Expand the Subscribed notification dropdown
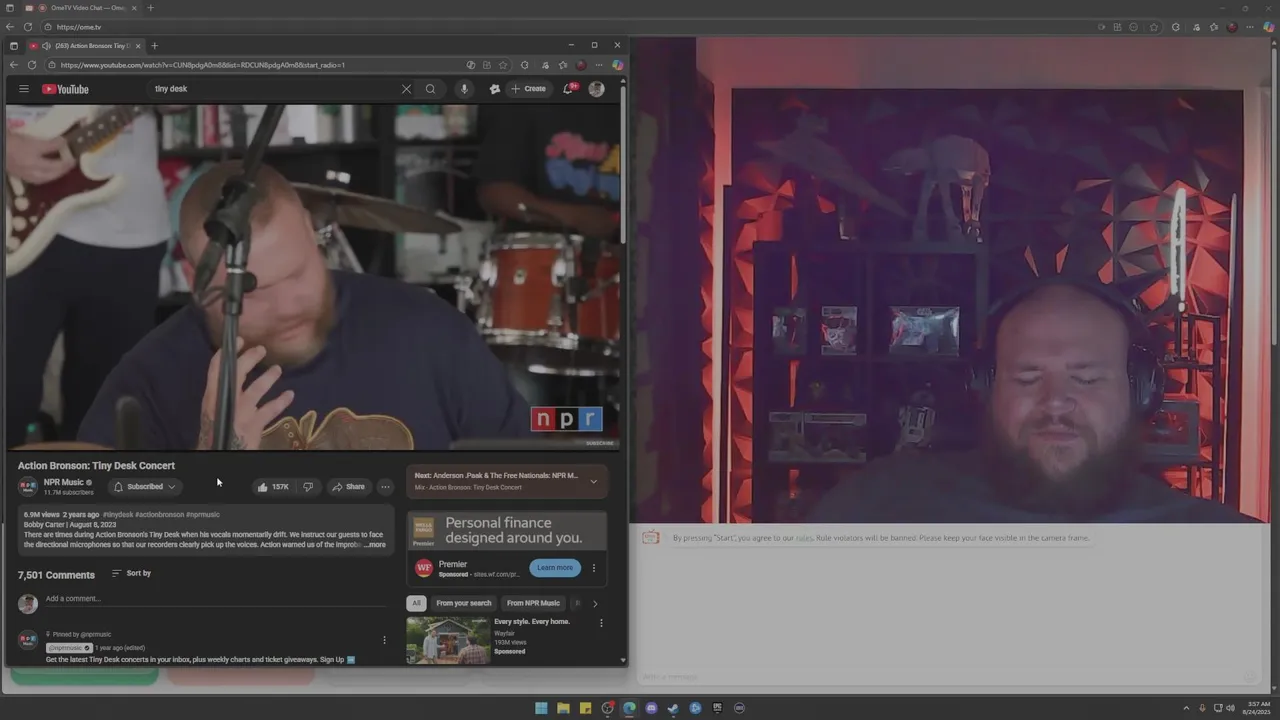The image size is (1280, 720). coord(144,487)
